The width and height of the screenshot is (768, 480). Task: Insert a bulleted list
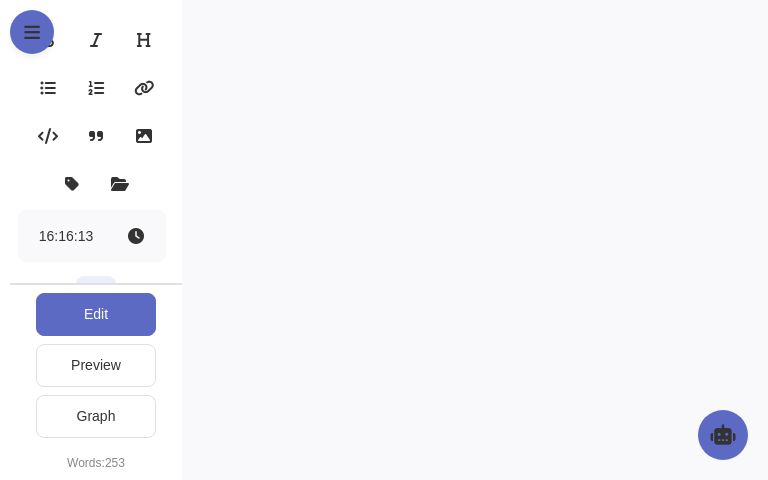point(48,88)
